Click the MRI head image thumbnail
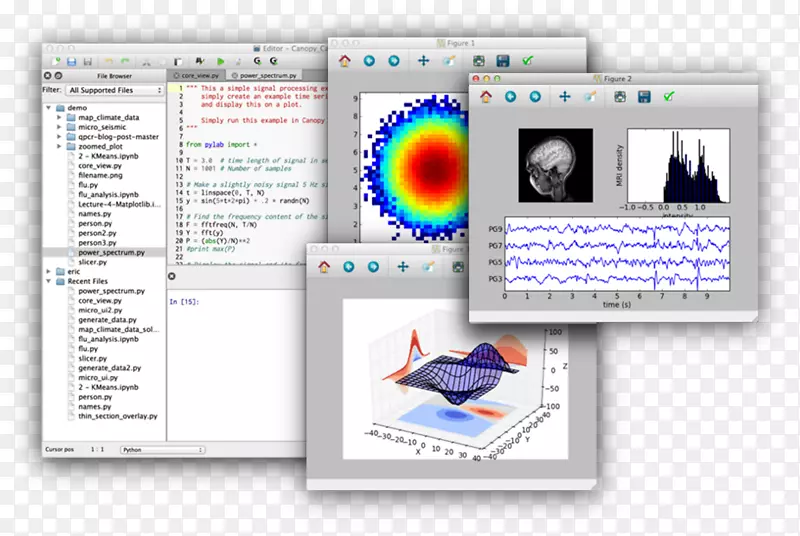Image resolution: width=800 pixels, height=536 pixels. tap(555, 163)
